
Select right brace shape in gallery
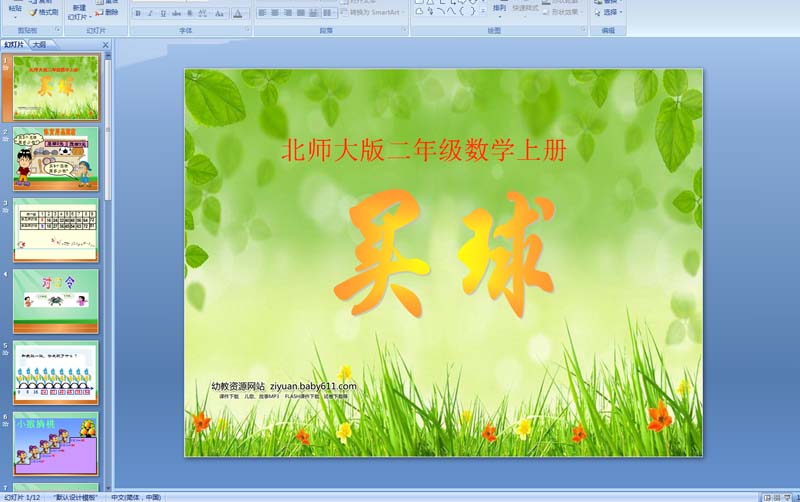tap(472, 11)
